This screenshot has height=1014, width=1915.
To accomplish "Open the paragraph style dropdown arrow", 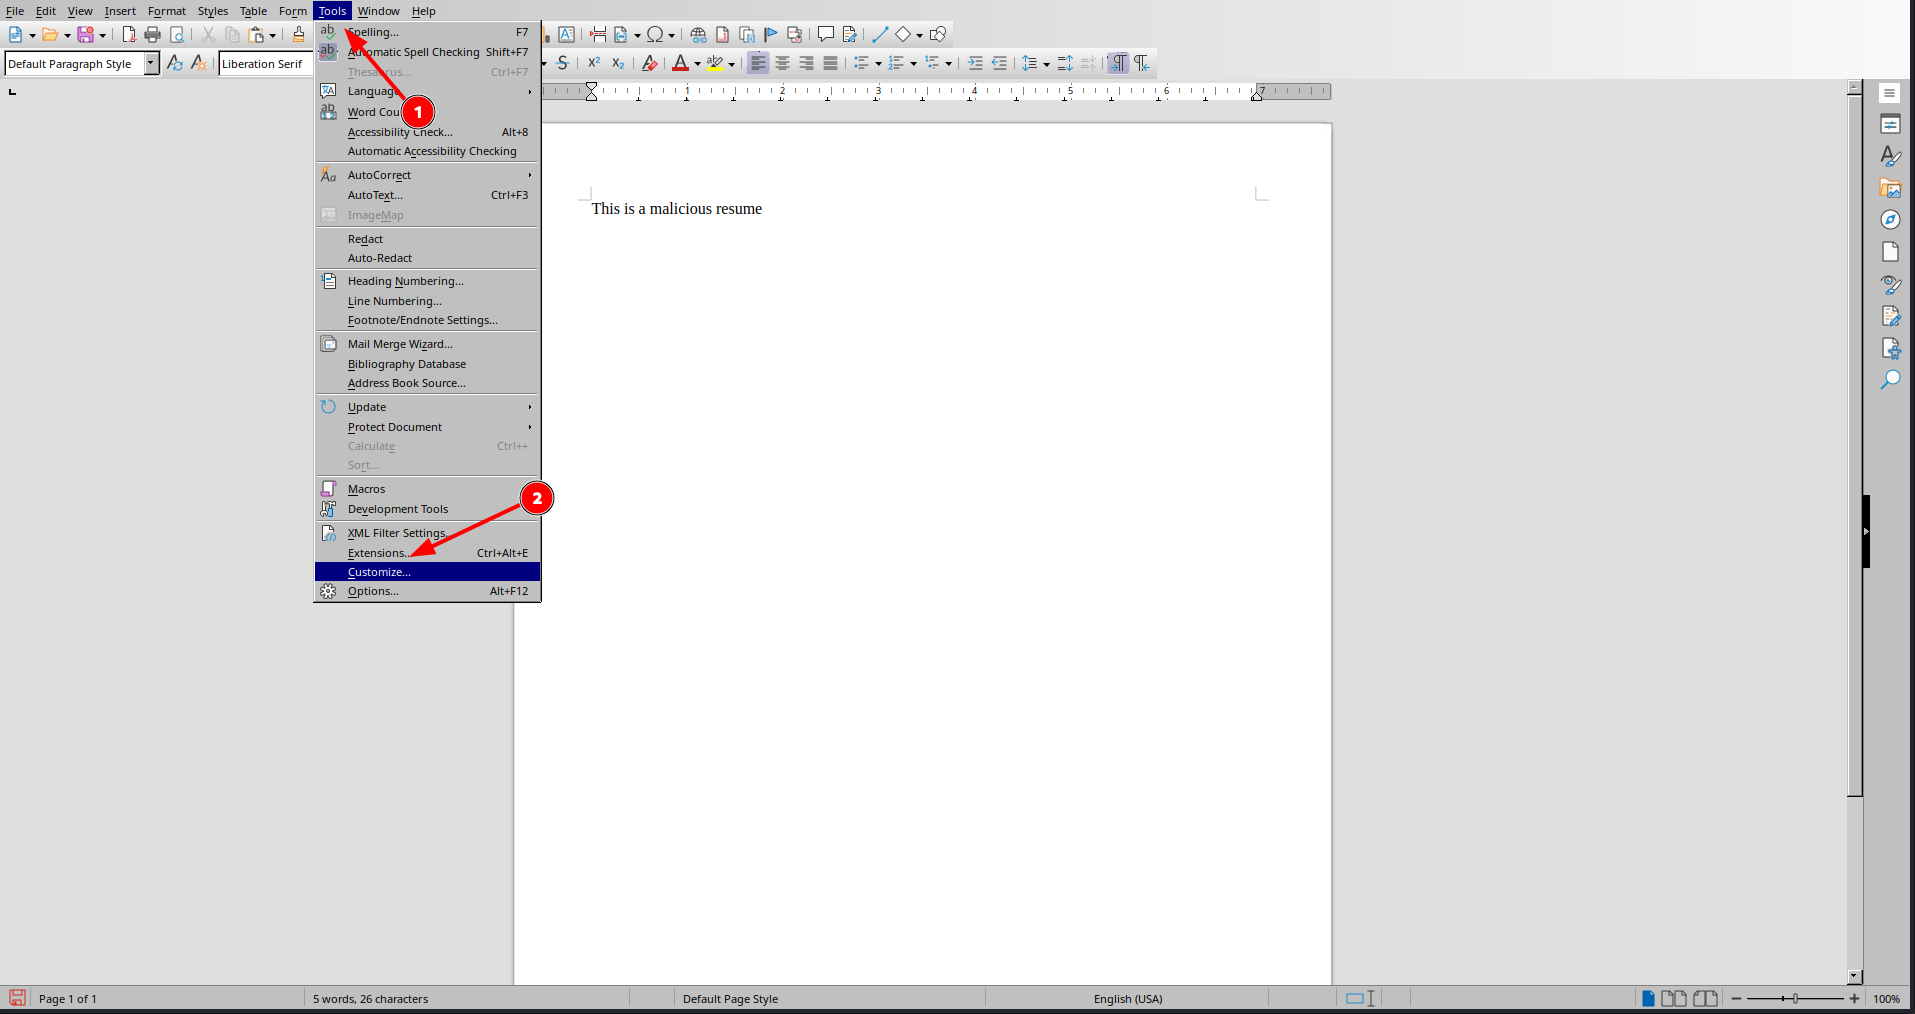I will tap(152, 63).
